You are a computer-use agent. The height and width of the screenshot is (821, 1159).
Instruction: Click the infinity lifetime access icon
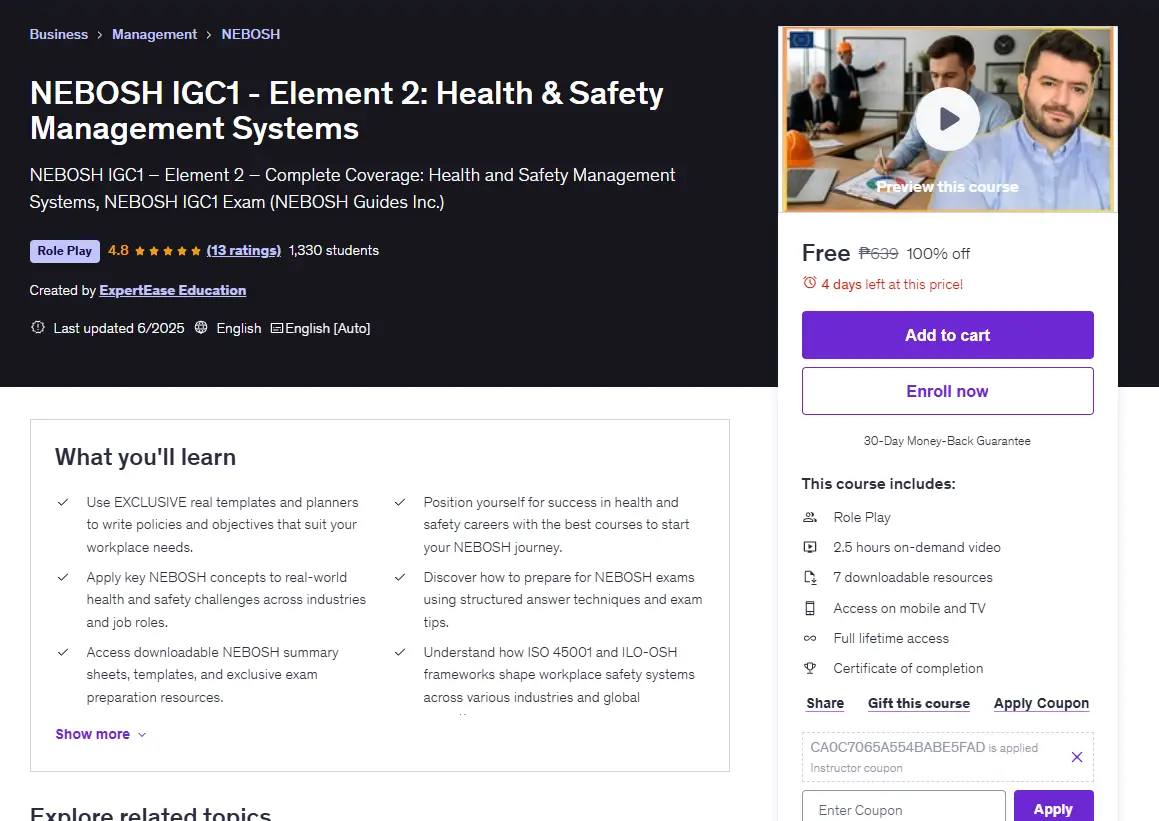pyautogui.click(x=810, y=638)
